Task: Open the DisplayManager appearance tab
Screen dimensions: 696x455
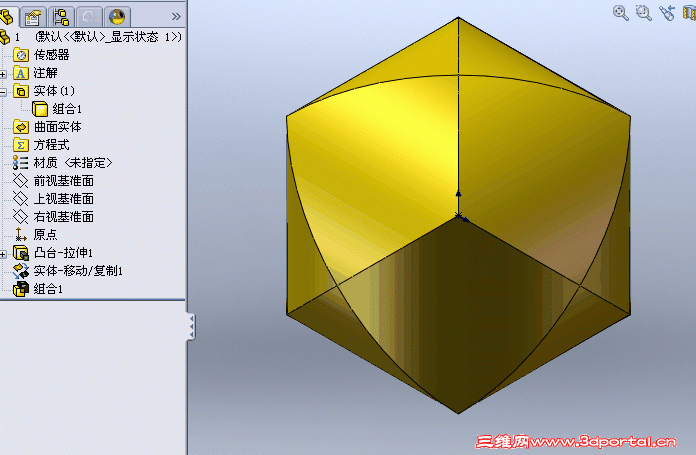Action: point(117,17)
